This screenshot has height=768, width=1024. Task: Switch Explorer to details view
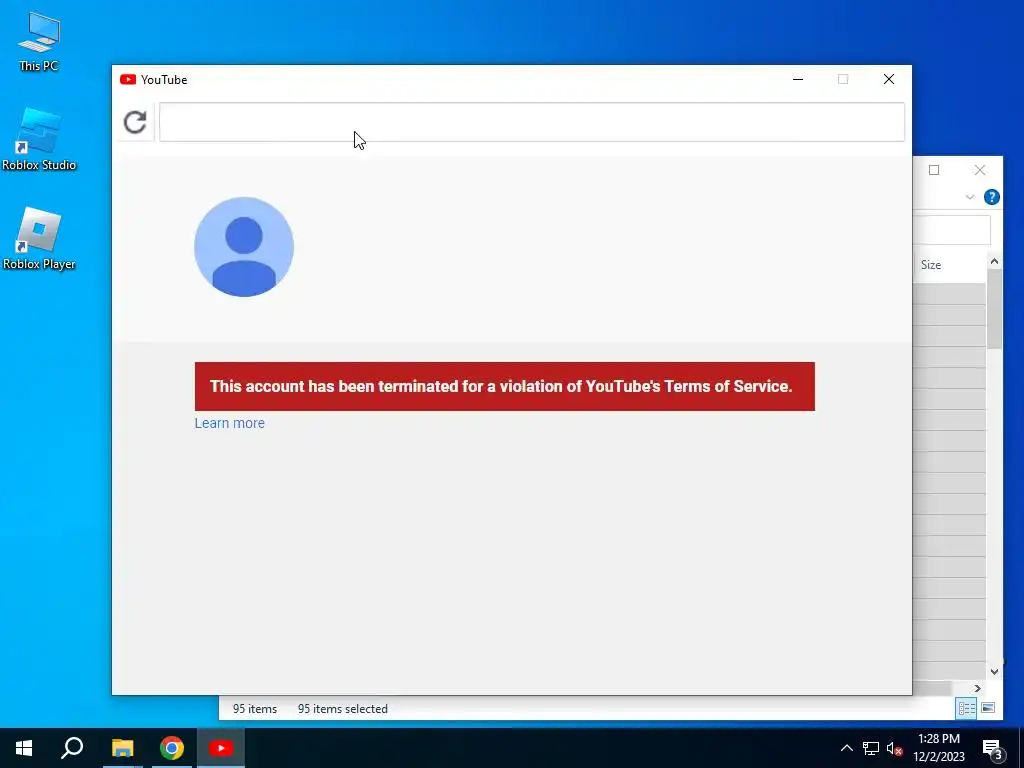tap(966, 708)
